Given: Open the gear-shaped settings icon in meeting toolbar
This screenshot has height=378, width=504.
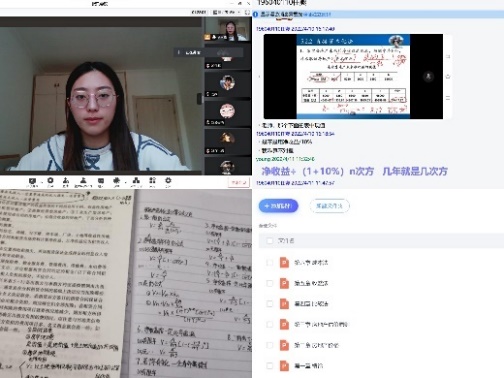Looking at the screenshot, I should pyautogui.click(x=168, y=181).
